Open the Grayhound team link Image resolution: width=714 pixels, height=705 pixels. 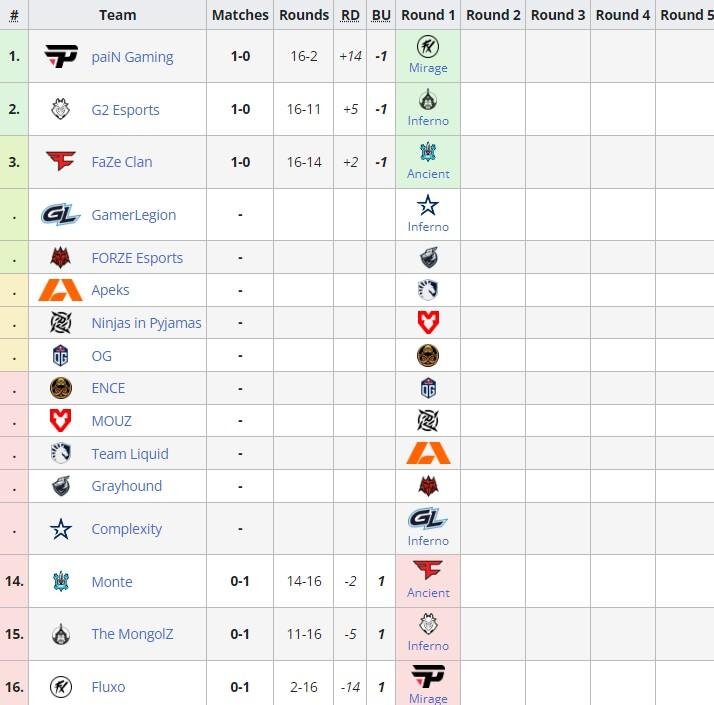point(127,486)
